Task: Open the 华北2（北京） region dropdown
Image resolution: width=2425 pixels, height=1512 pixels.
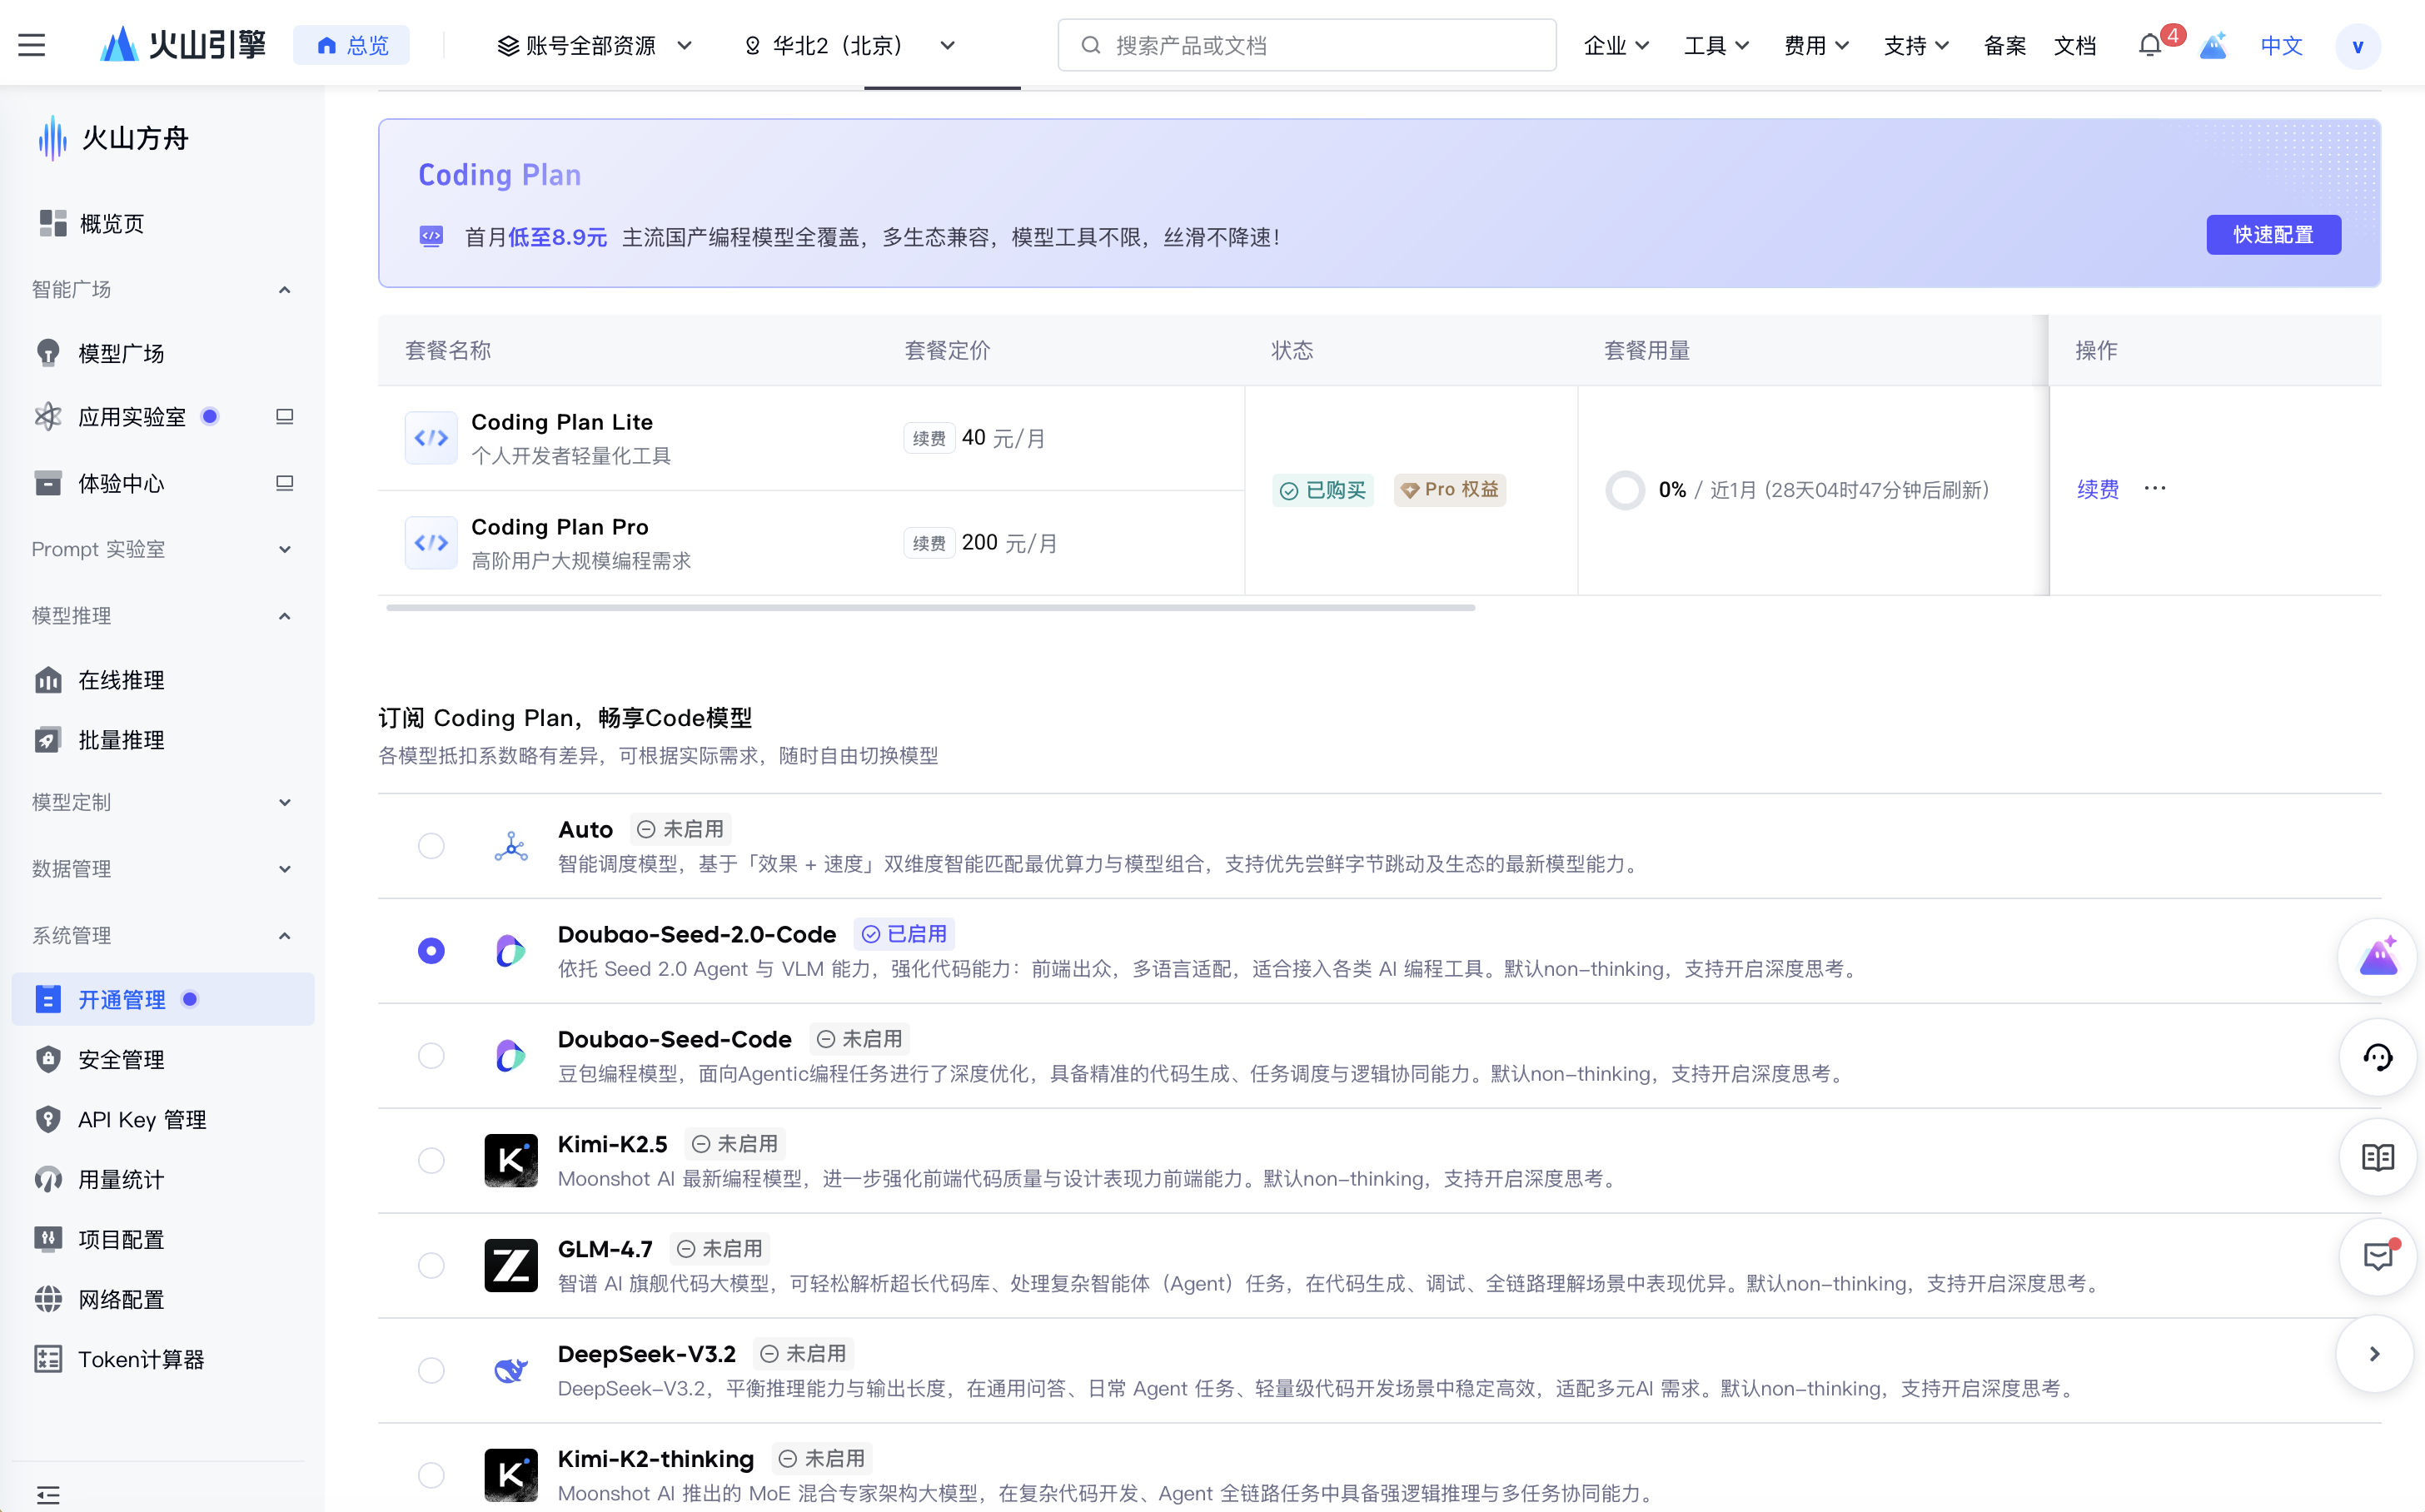Action: tap(849, 46)
